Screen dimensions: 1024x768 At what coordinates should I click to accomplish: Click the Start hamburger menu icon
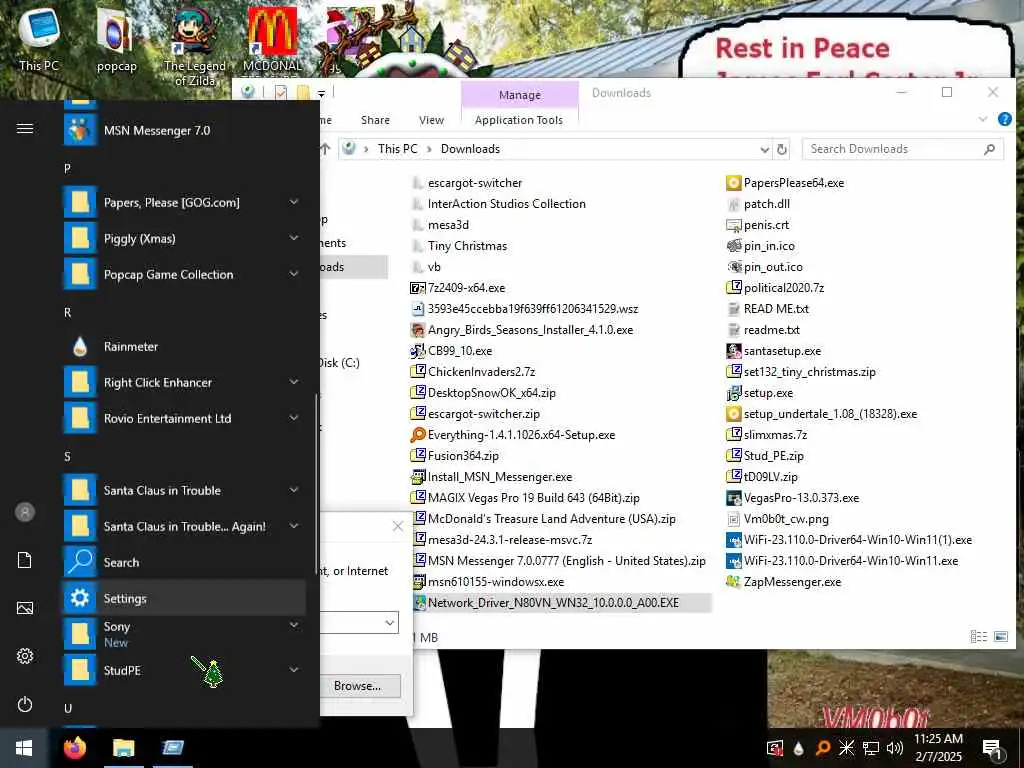click(25, 129)
